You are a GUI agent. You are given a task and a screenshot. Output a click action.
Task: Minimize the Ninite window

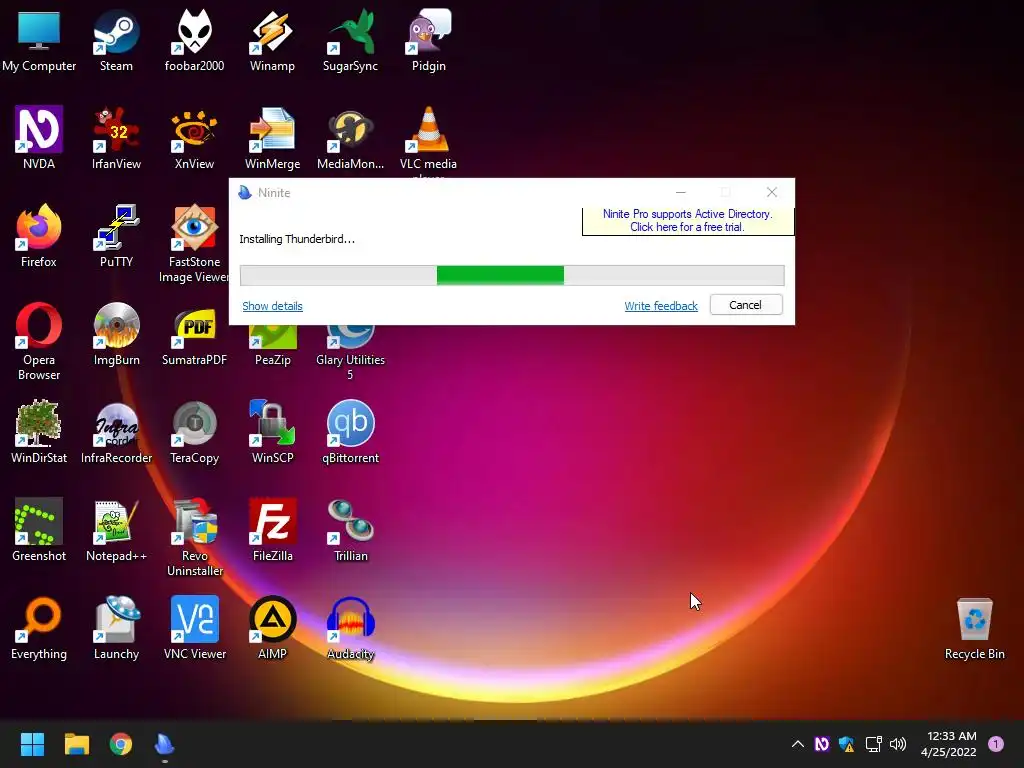point(680,192)
